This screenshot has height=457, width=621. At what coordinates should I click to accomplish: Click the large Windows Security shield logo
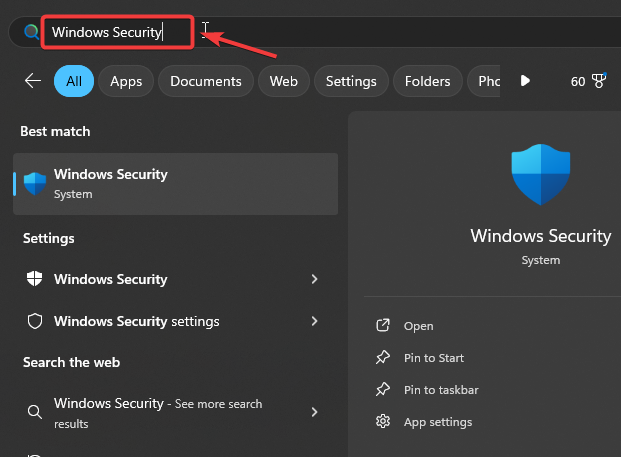coord(540,176)
